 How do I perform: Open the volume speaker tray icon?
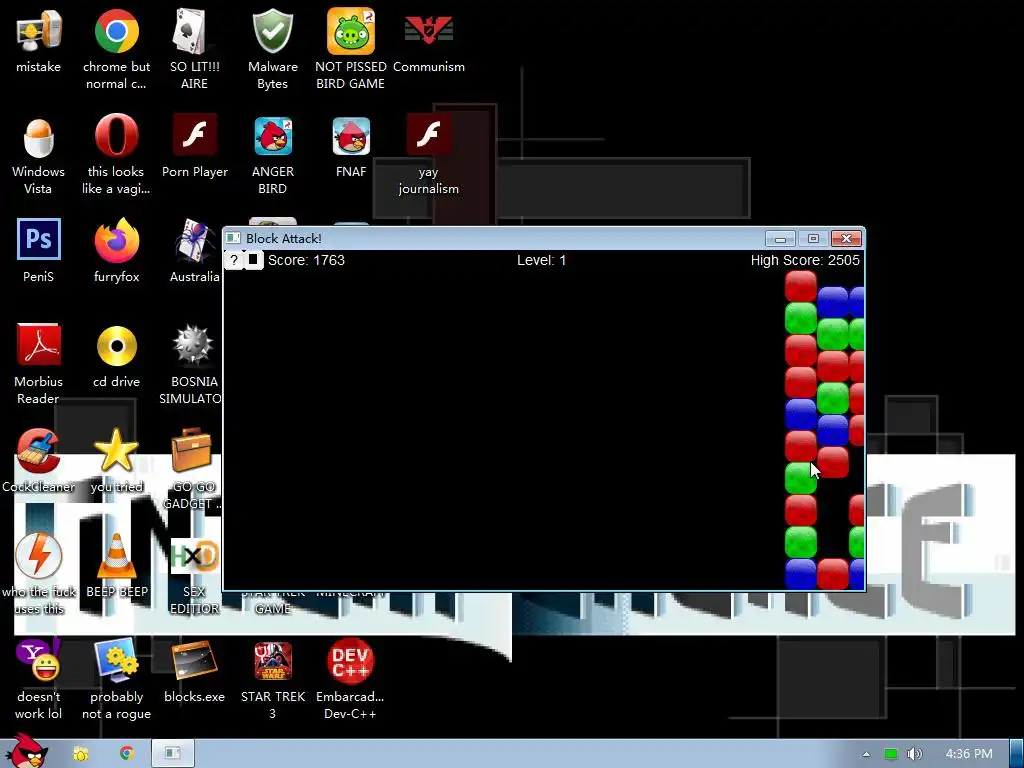tap(915, 754)
